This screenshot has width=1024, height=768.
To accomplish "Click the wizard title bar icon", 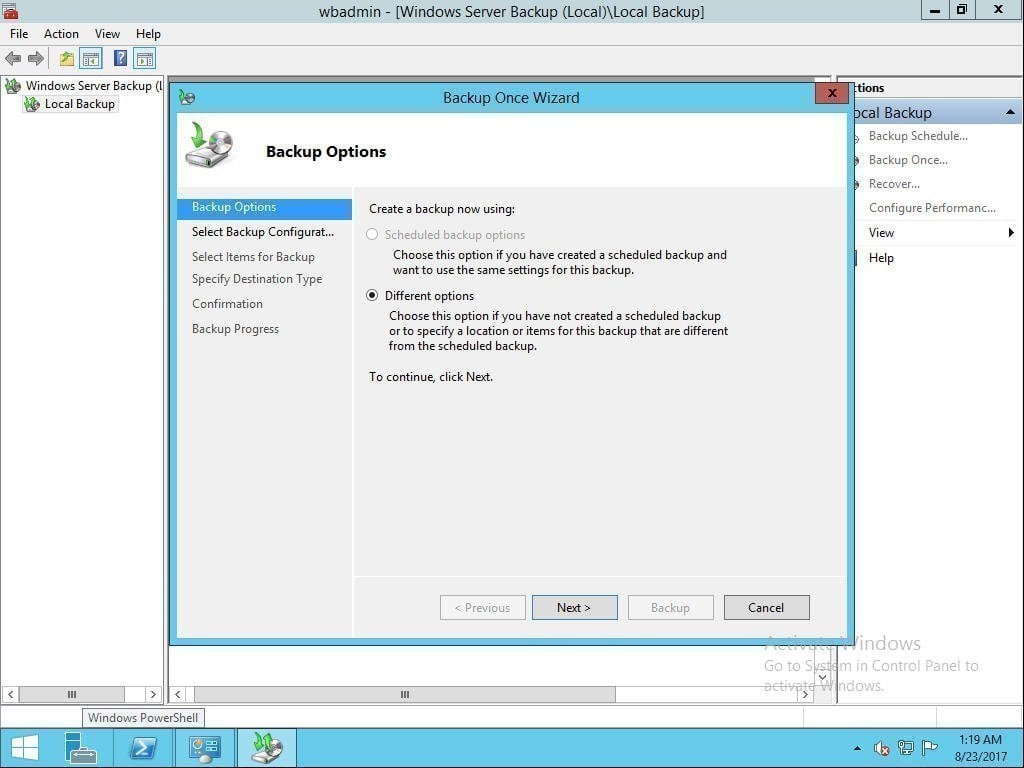I will [187, 98].
